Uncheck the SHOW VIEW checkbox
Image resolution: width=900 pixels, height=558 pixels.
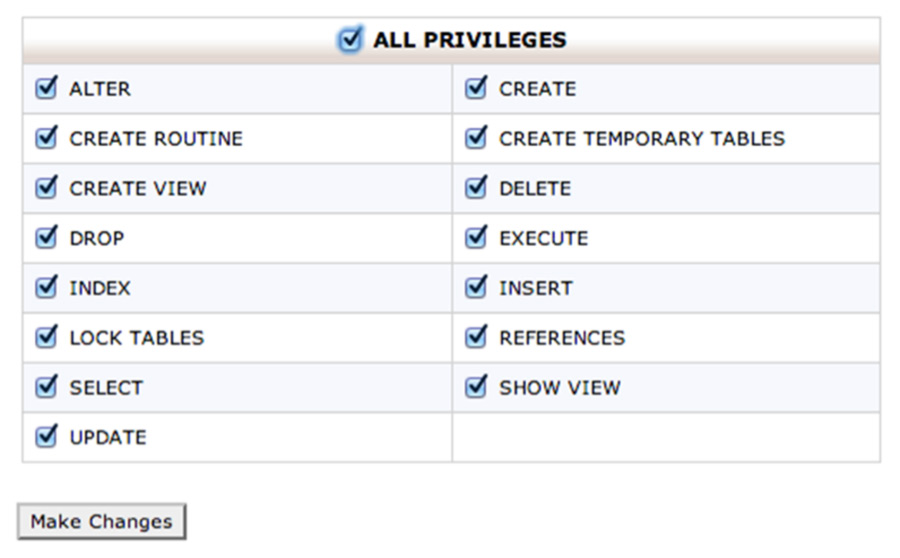[x=476, y=388]
